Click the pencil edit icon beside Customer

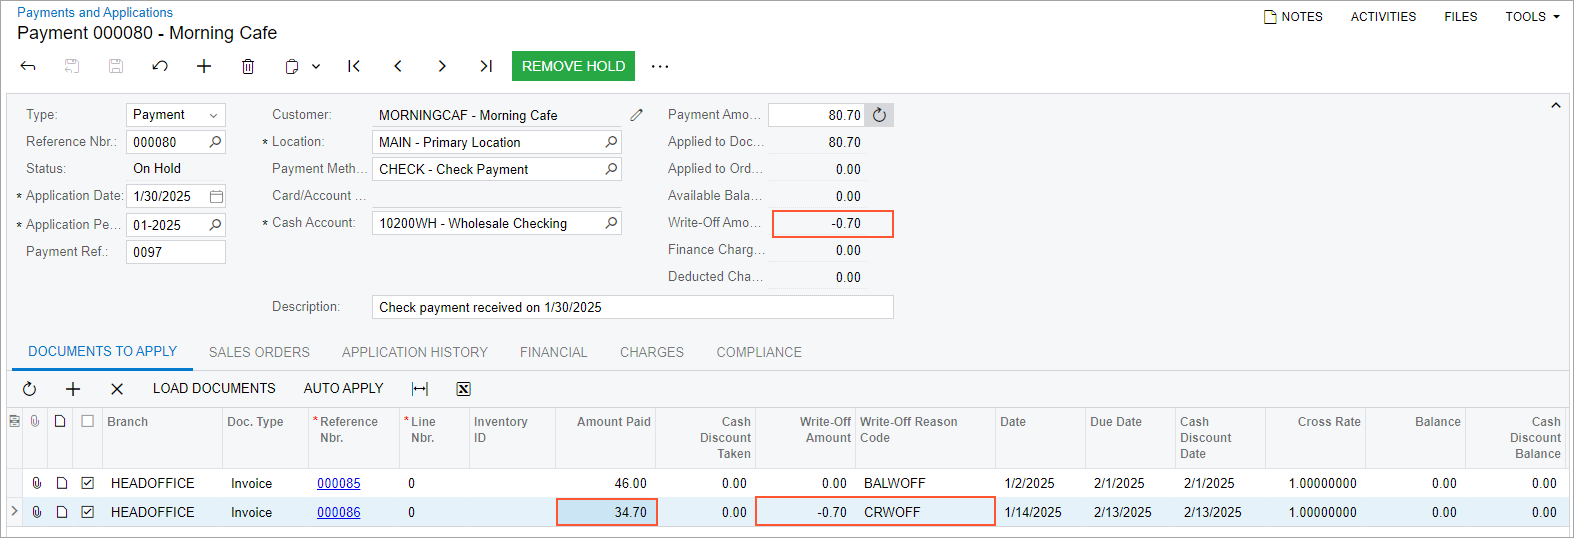click(x=636, y=115)
